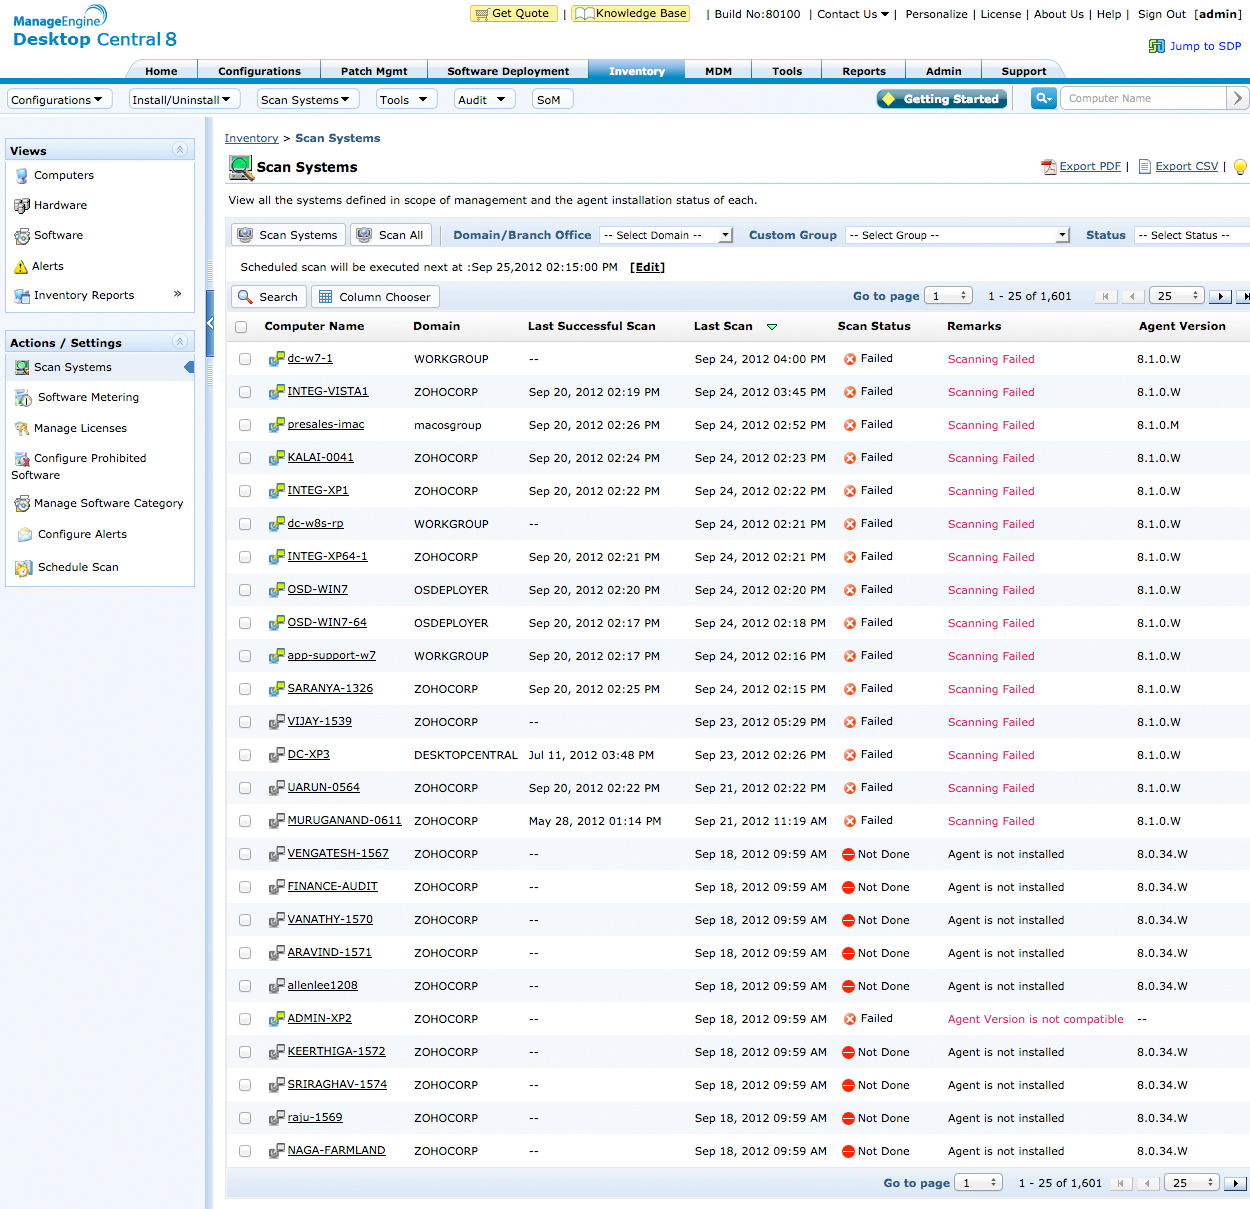1250x1209 pixels.
Task: Click the Manage Software Category icon
Action: pyautogui.click(x=22, y=504)
